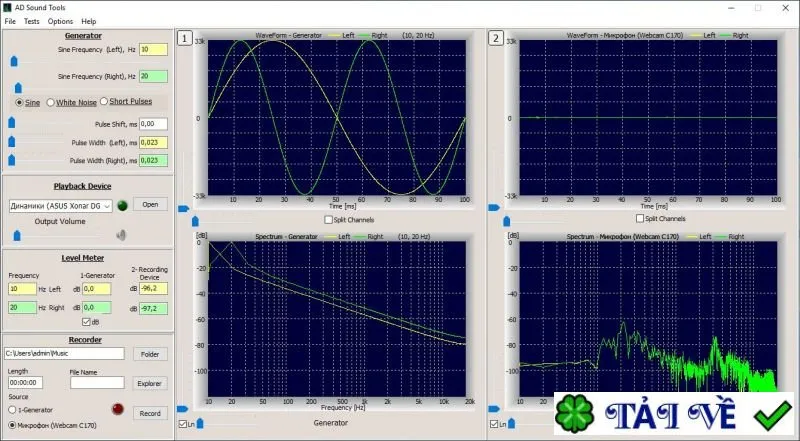
Task: Click the green clover icon in banner
Action: point(574,414)
